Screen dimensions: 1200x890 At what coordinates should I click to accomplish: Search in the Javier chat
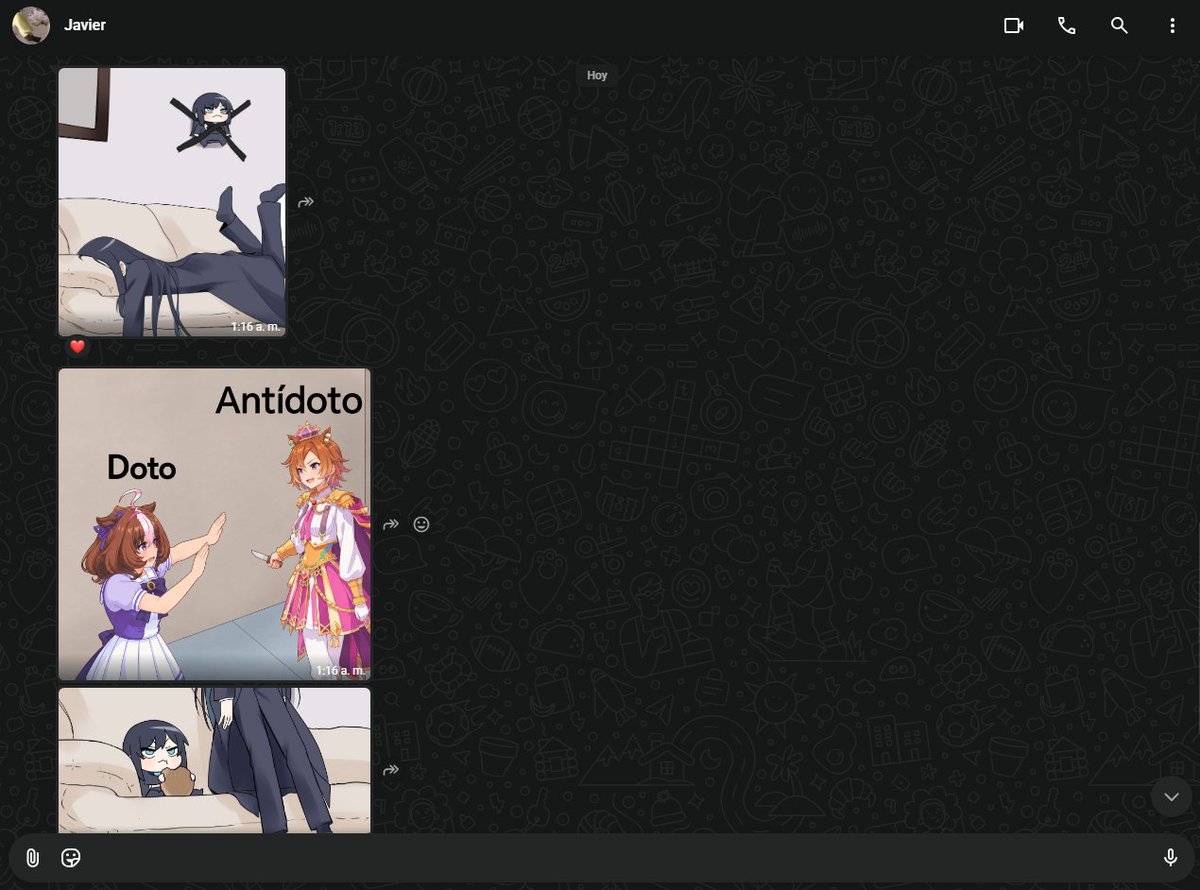[1119, 26]
